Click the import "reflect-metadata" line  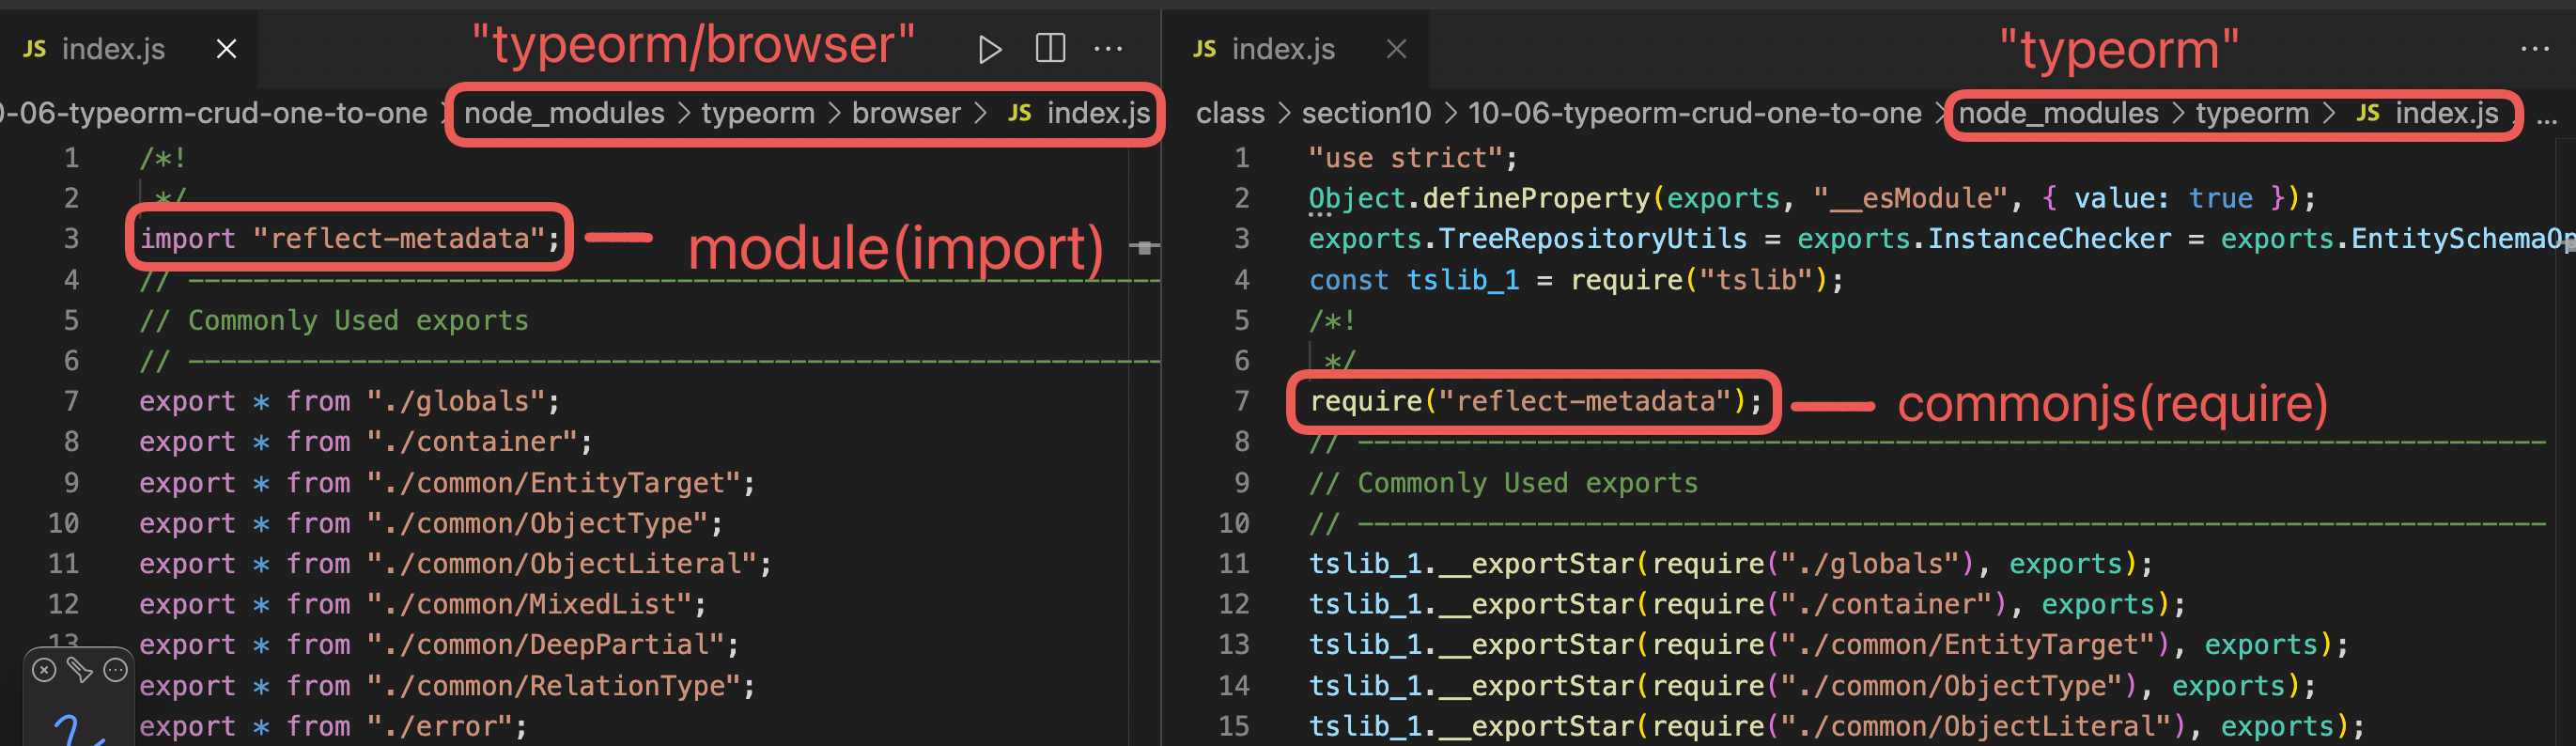coord(349,239)
